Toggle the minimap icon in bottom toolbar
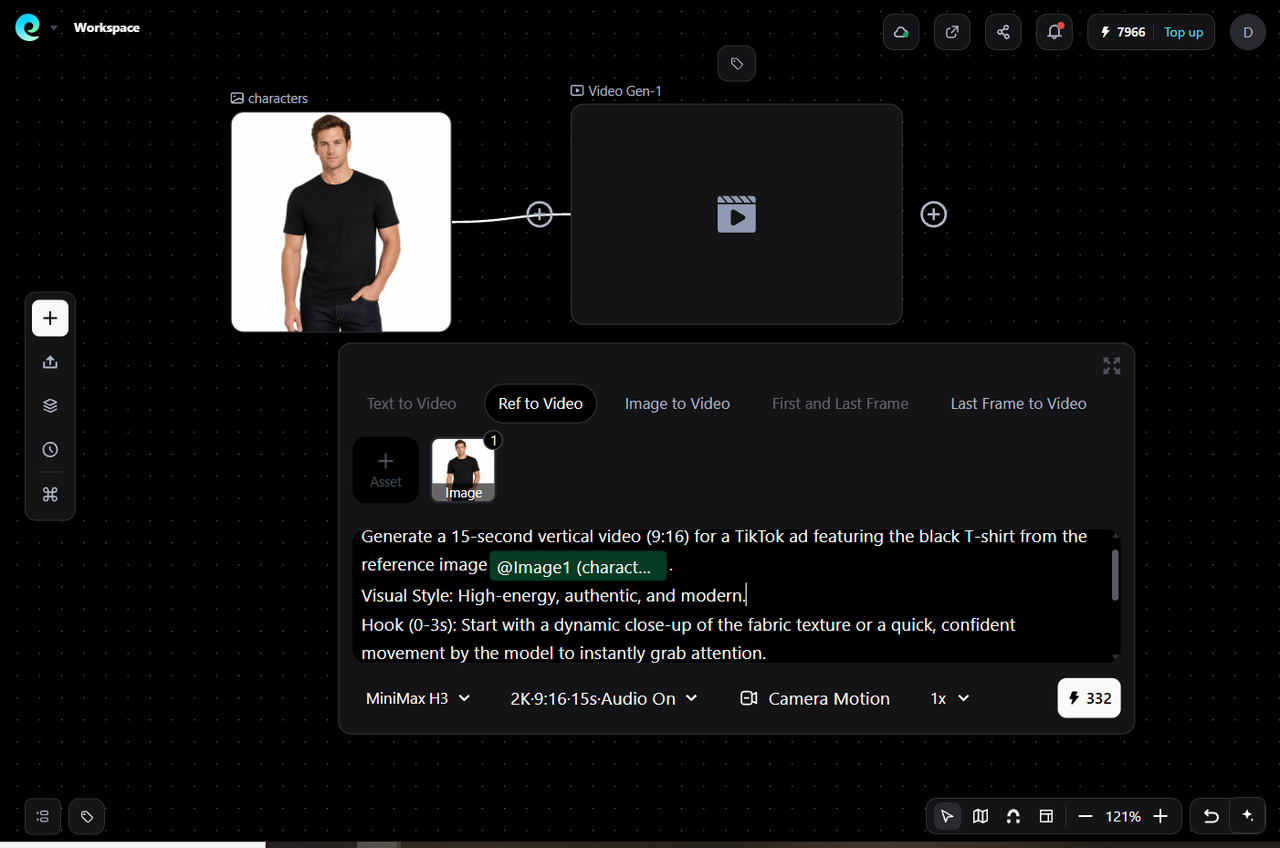 pos(980,816)
